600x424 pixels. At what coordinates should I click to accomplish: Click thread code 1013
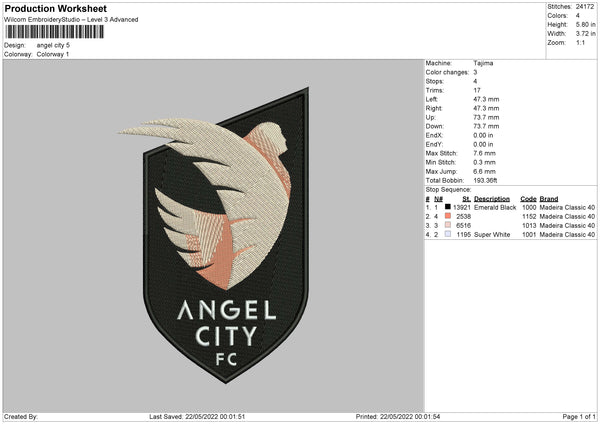click(x=529, y=225)
